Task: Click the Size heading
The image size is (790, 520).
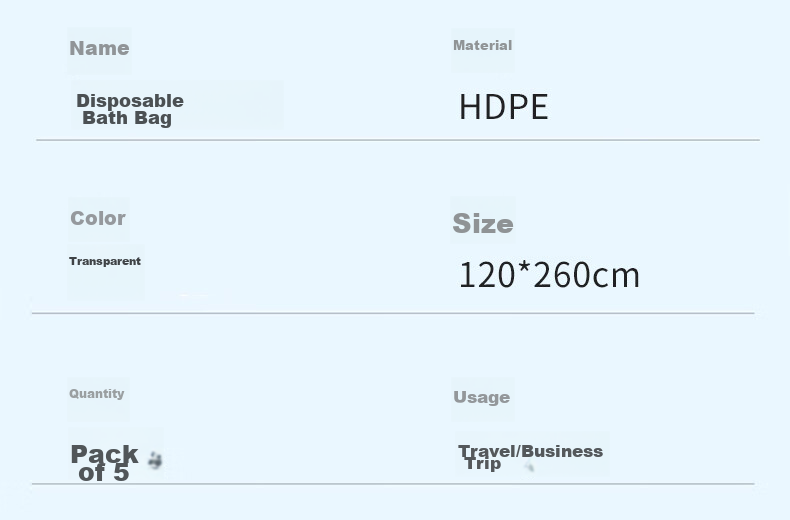Action: tap(483, 223)
